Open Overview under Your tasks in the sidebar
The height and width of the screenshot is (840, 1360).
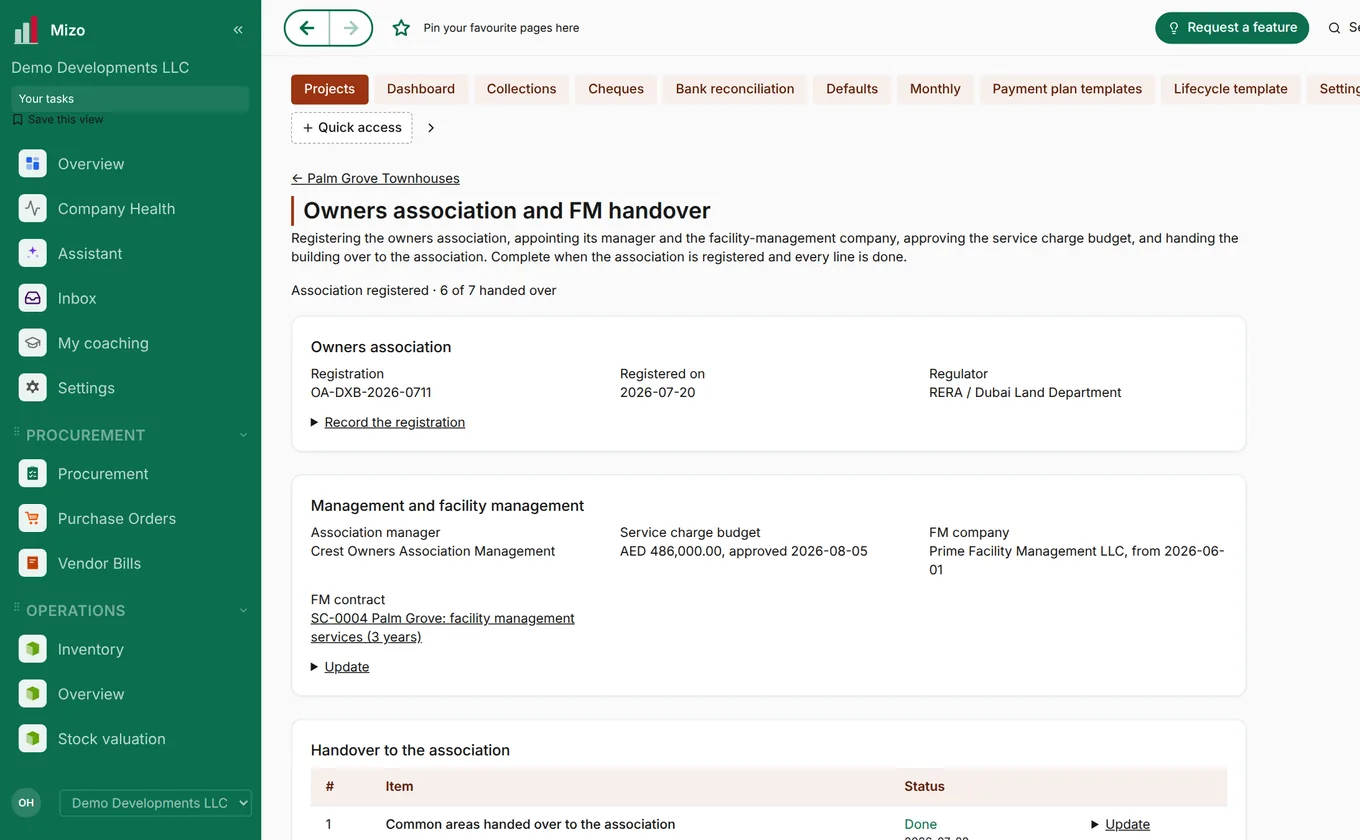click(130, 164)
